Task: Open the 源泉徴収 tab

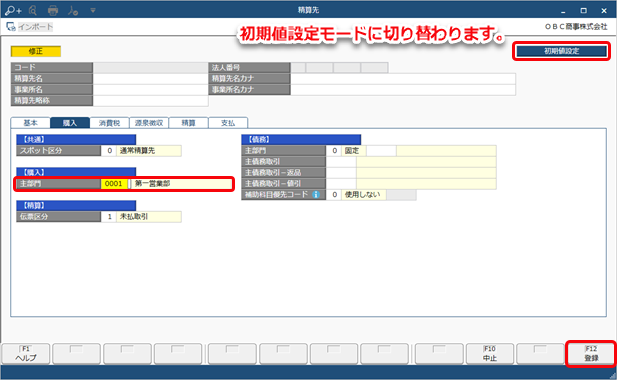Action: [x=149, y=123]
